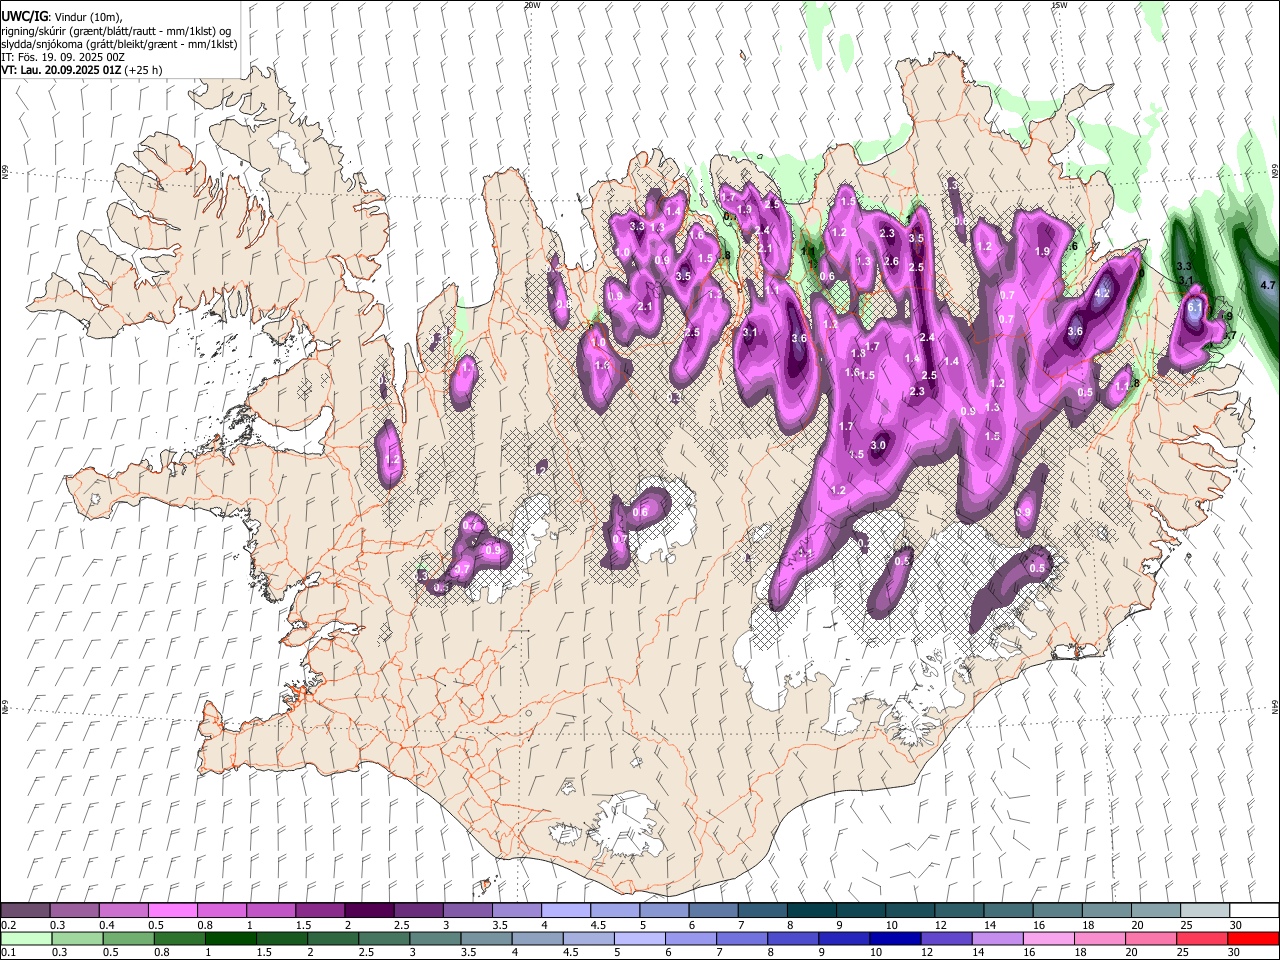Click the medium green 0.5 swatch in bottom legend row
The height and width of the screenshot is (960, 1280).
click(129, 938)
